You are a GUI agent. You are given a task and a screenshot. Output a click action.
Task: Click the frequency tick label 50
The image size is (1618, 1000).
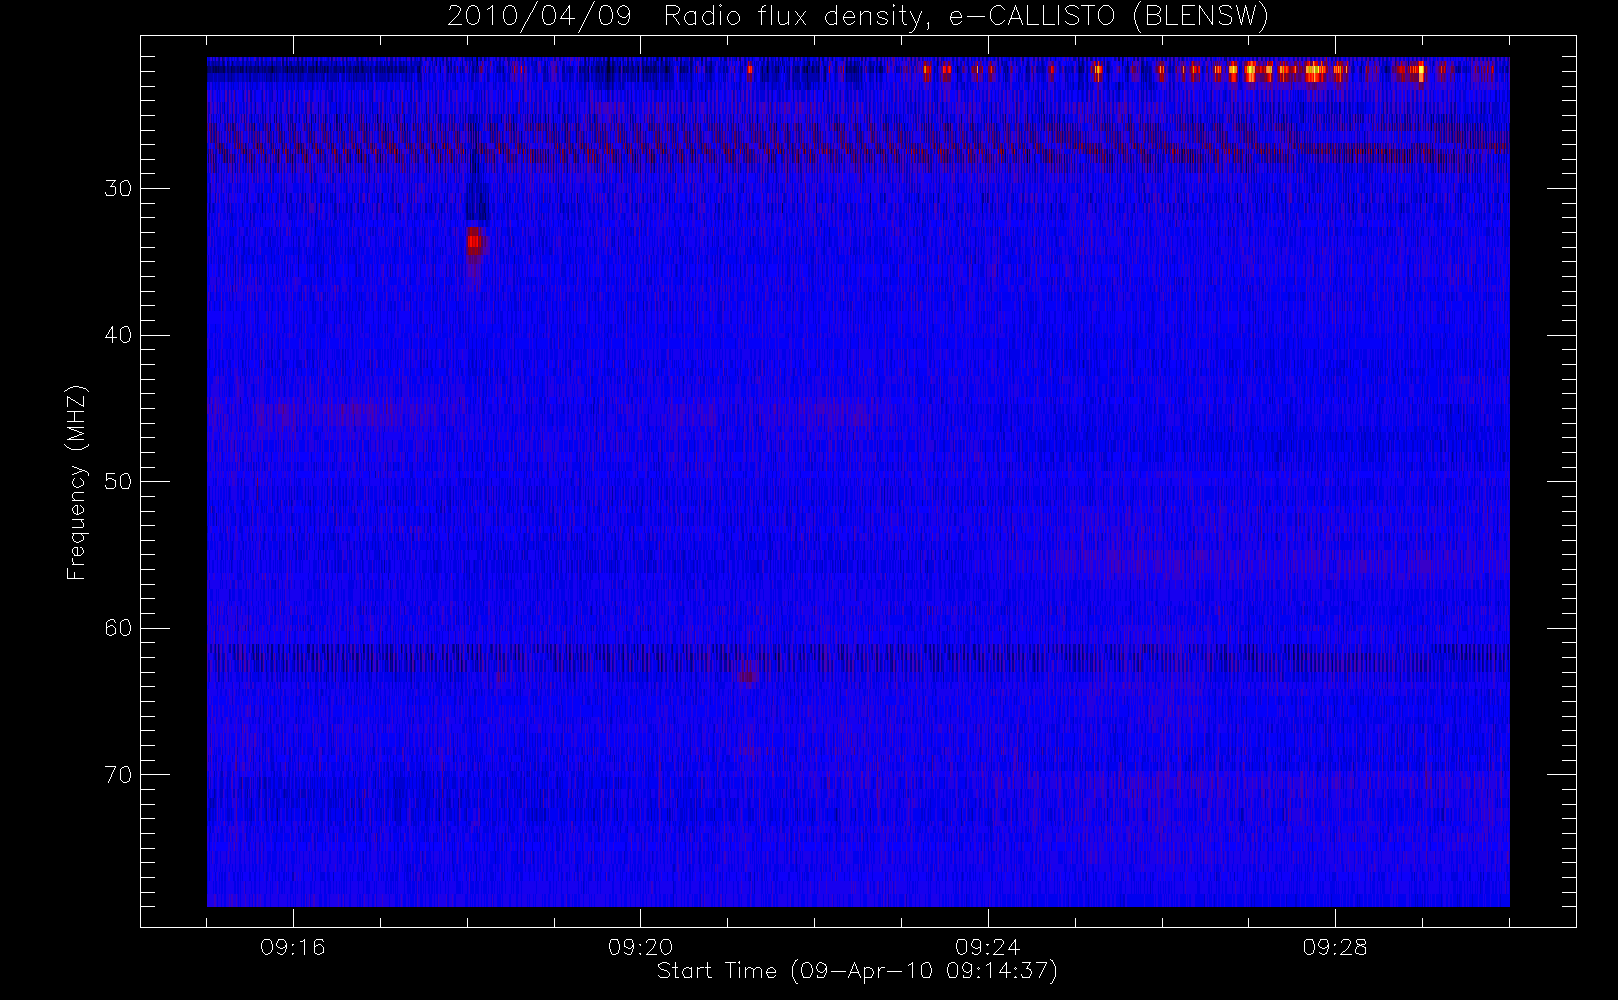point(118,482)
